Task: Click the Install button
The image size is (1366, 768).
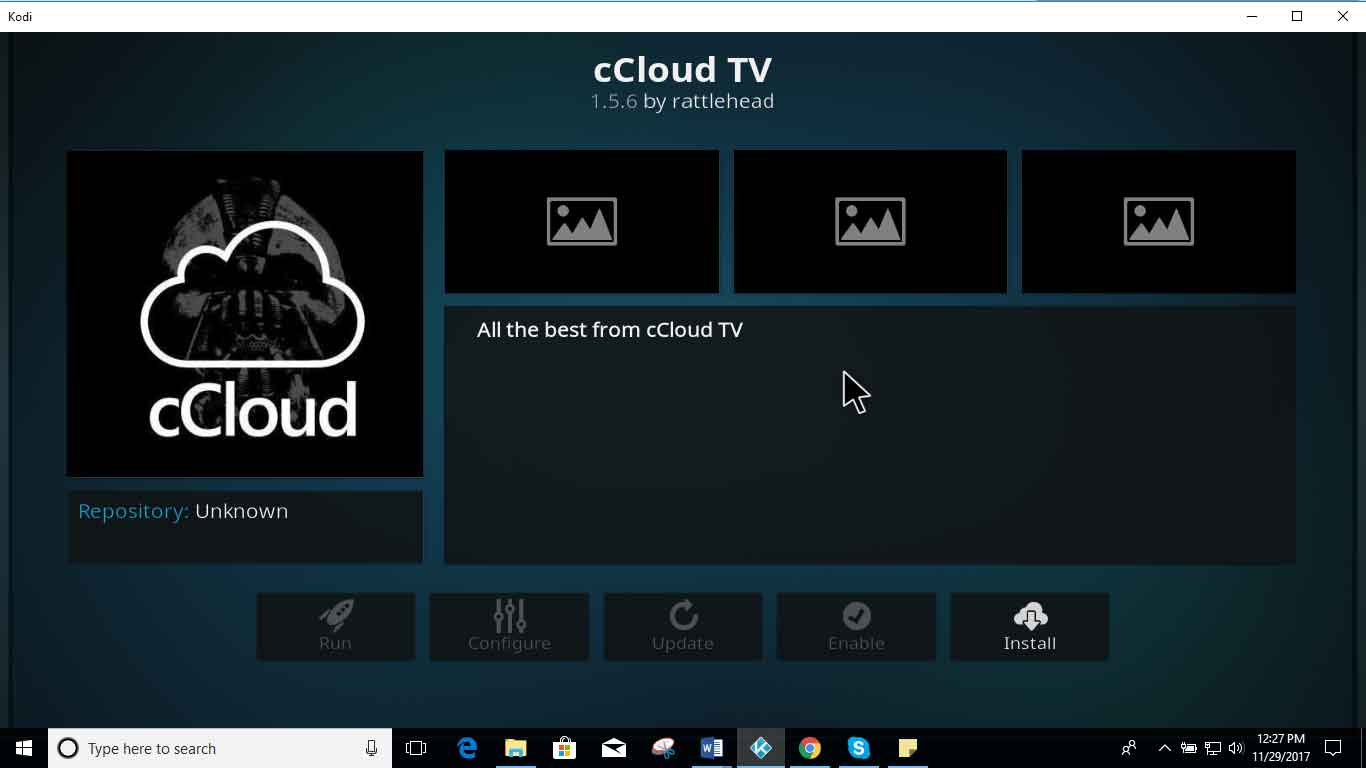Action: [x=1029, y=627]
